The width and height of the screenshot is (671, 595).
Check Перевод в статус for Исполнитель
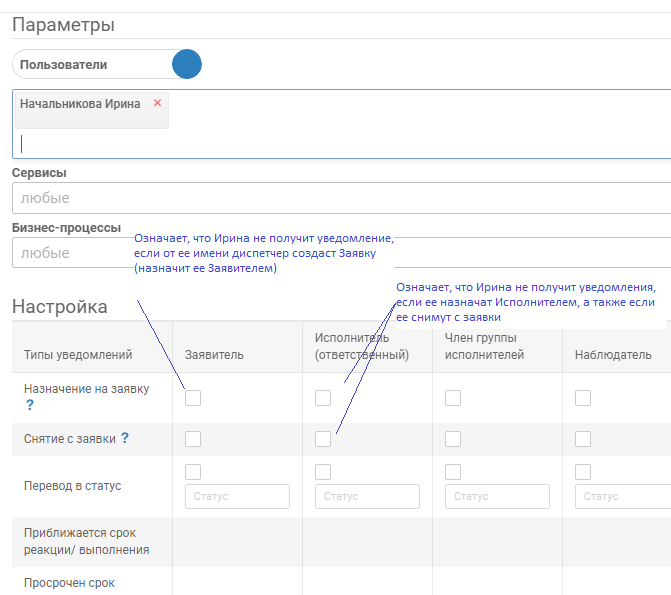323,471
